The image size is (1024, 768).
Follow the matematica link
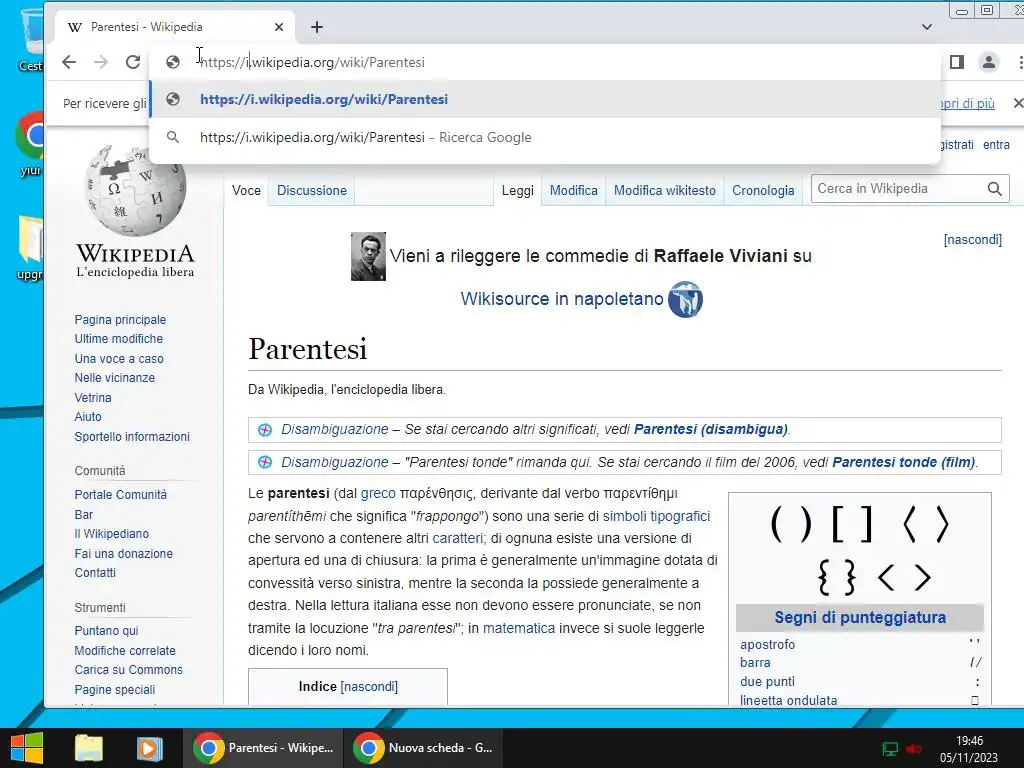519,628
